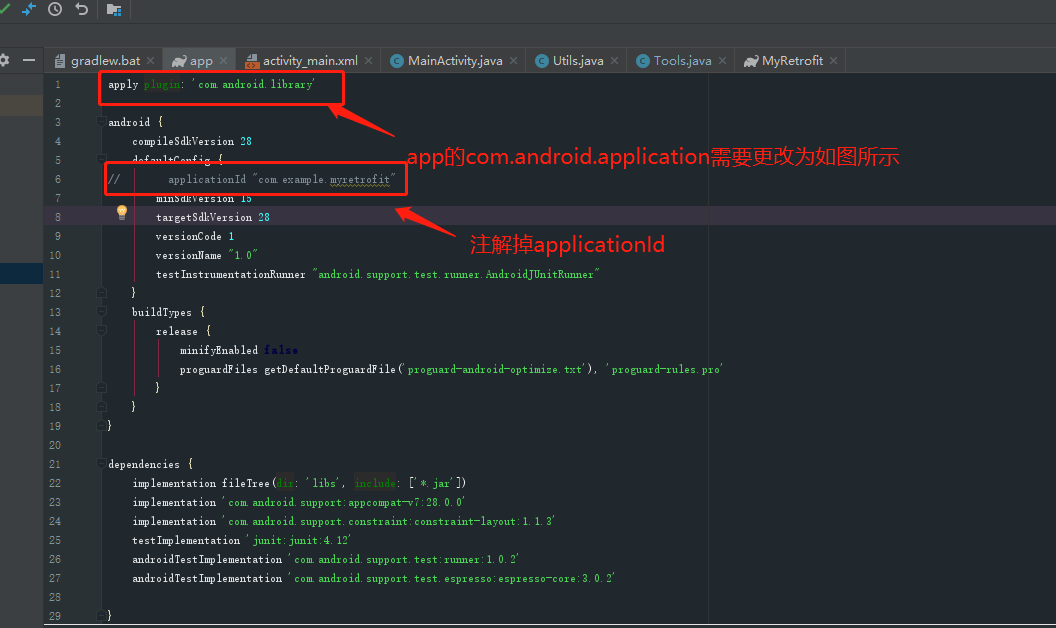Click fold end marker on line 12
This screenshot has width=1056, height=628.
[x=101, y=292]
